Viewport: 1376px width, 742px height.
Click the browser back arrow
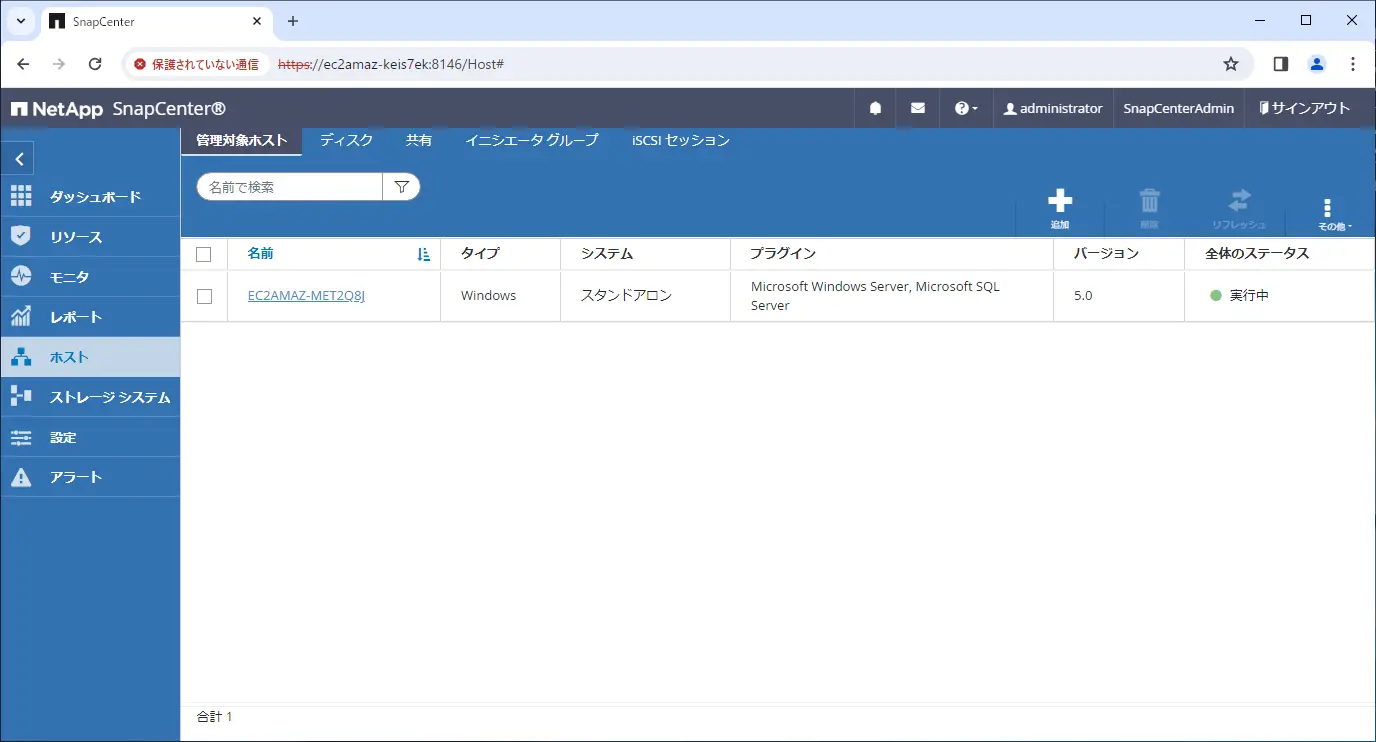pos(24,64)
